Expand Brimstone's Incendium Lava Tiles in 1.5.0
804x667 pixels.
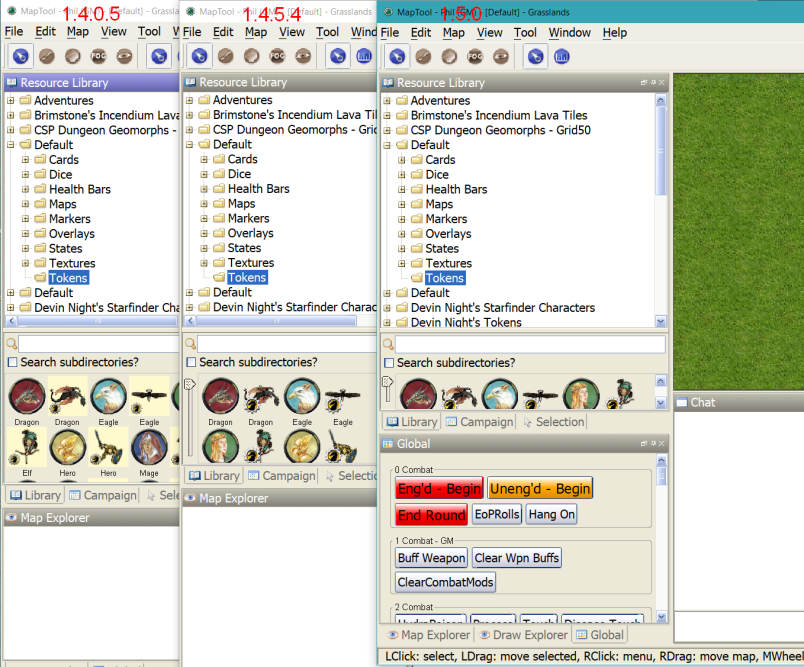point(387,115)
